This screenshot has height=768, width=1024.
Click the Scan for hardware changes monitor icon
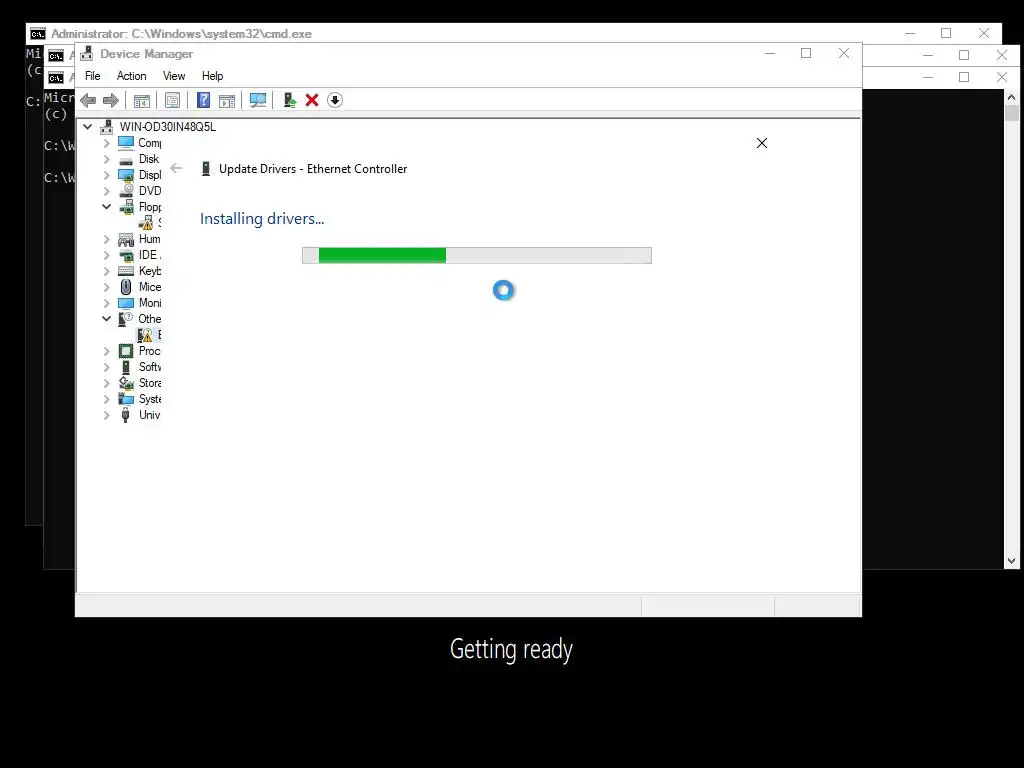tap(258, 100)
